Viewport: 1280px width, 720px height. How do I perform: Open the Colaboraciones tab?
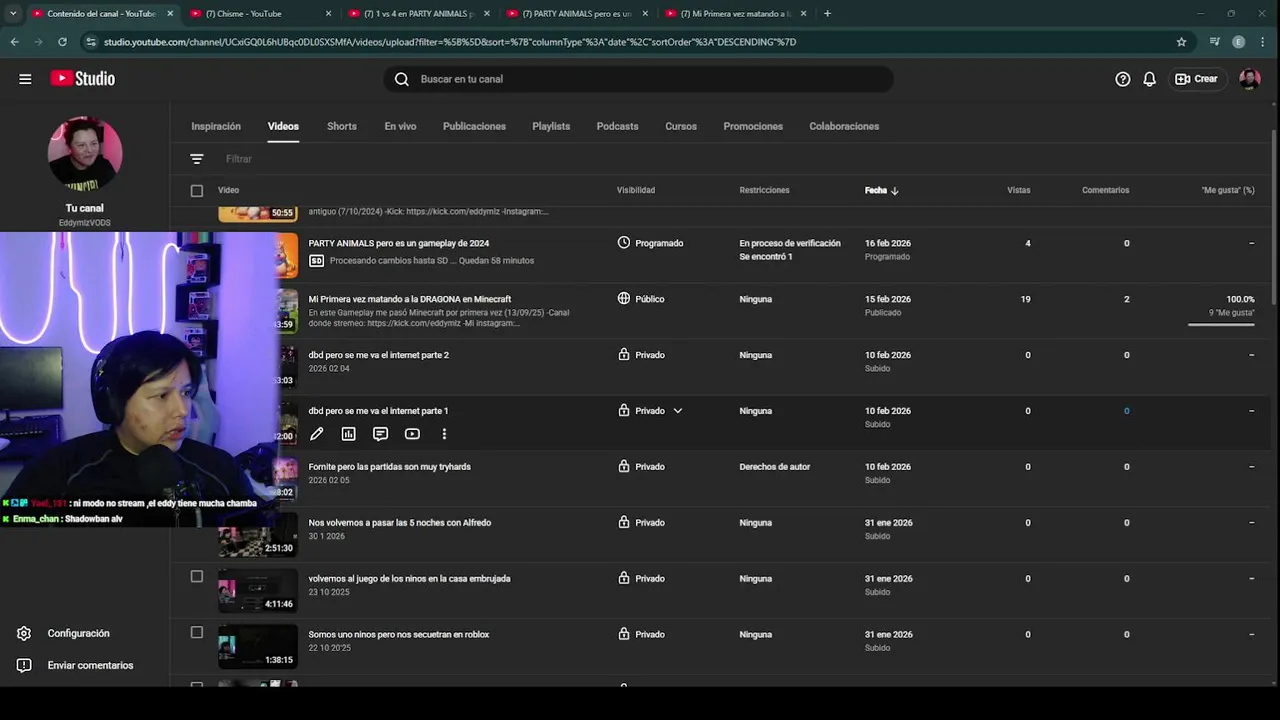[x=844, y=126]
